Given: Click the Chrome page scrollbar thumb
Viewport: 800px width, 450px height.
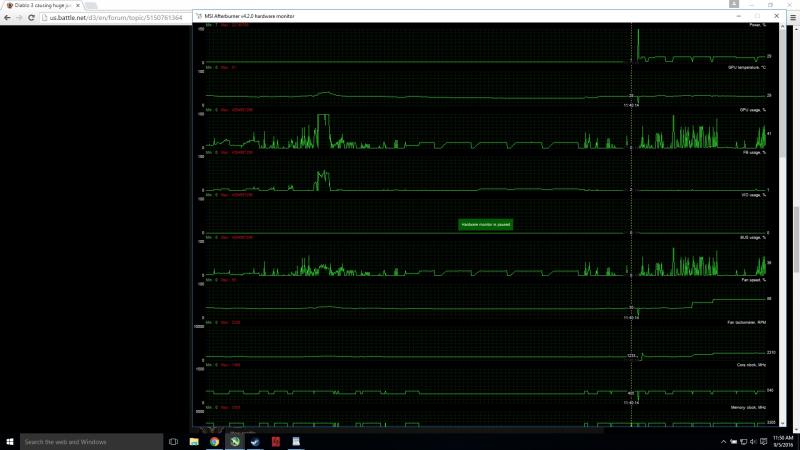Looking at the screenshot, I should [796, 239].
